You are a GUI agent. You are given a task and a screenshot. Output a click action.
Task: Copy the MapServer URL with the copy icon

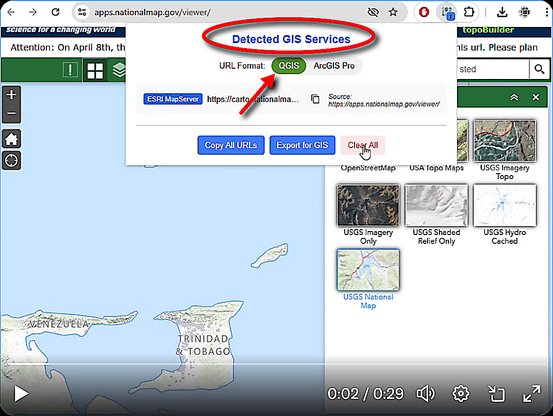pyautogui.click(x=315, y=99)
